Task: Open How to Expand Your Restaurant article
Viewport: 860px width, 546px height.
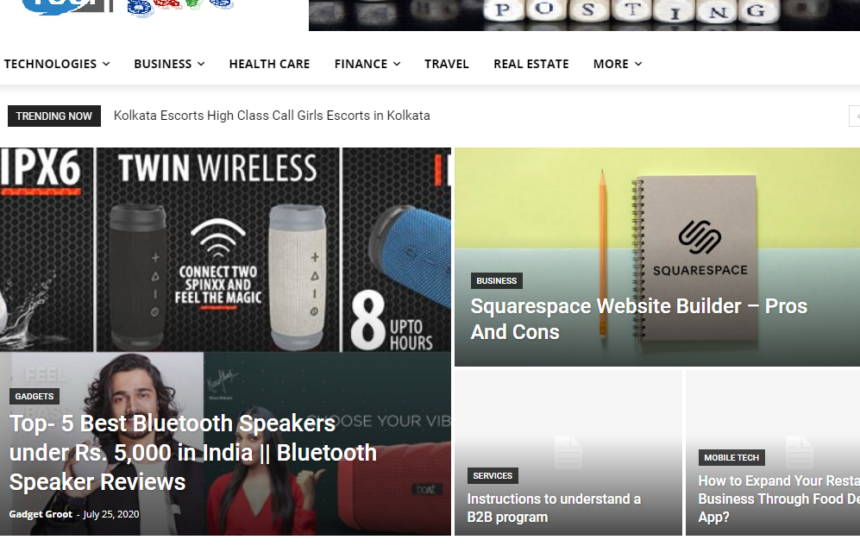Action: click(x=779, y=499)
